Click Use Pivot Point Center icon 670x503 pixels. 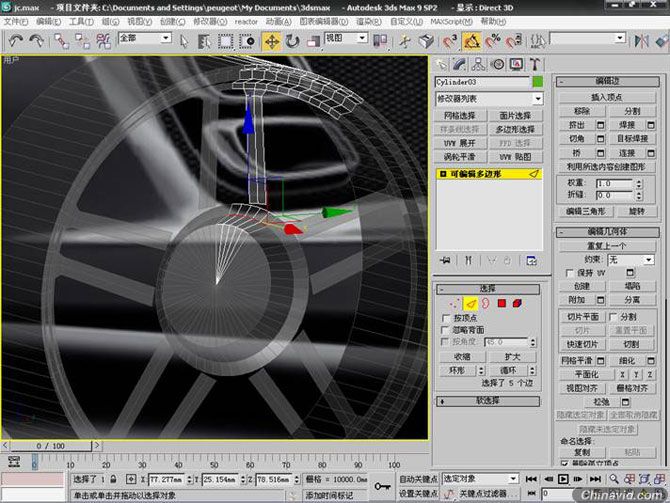(x=380, y=41)
